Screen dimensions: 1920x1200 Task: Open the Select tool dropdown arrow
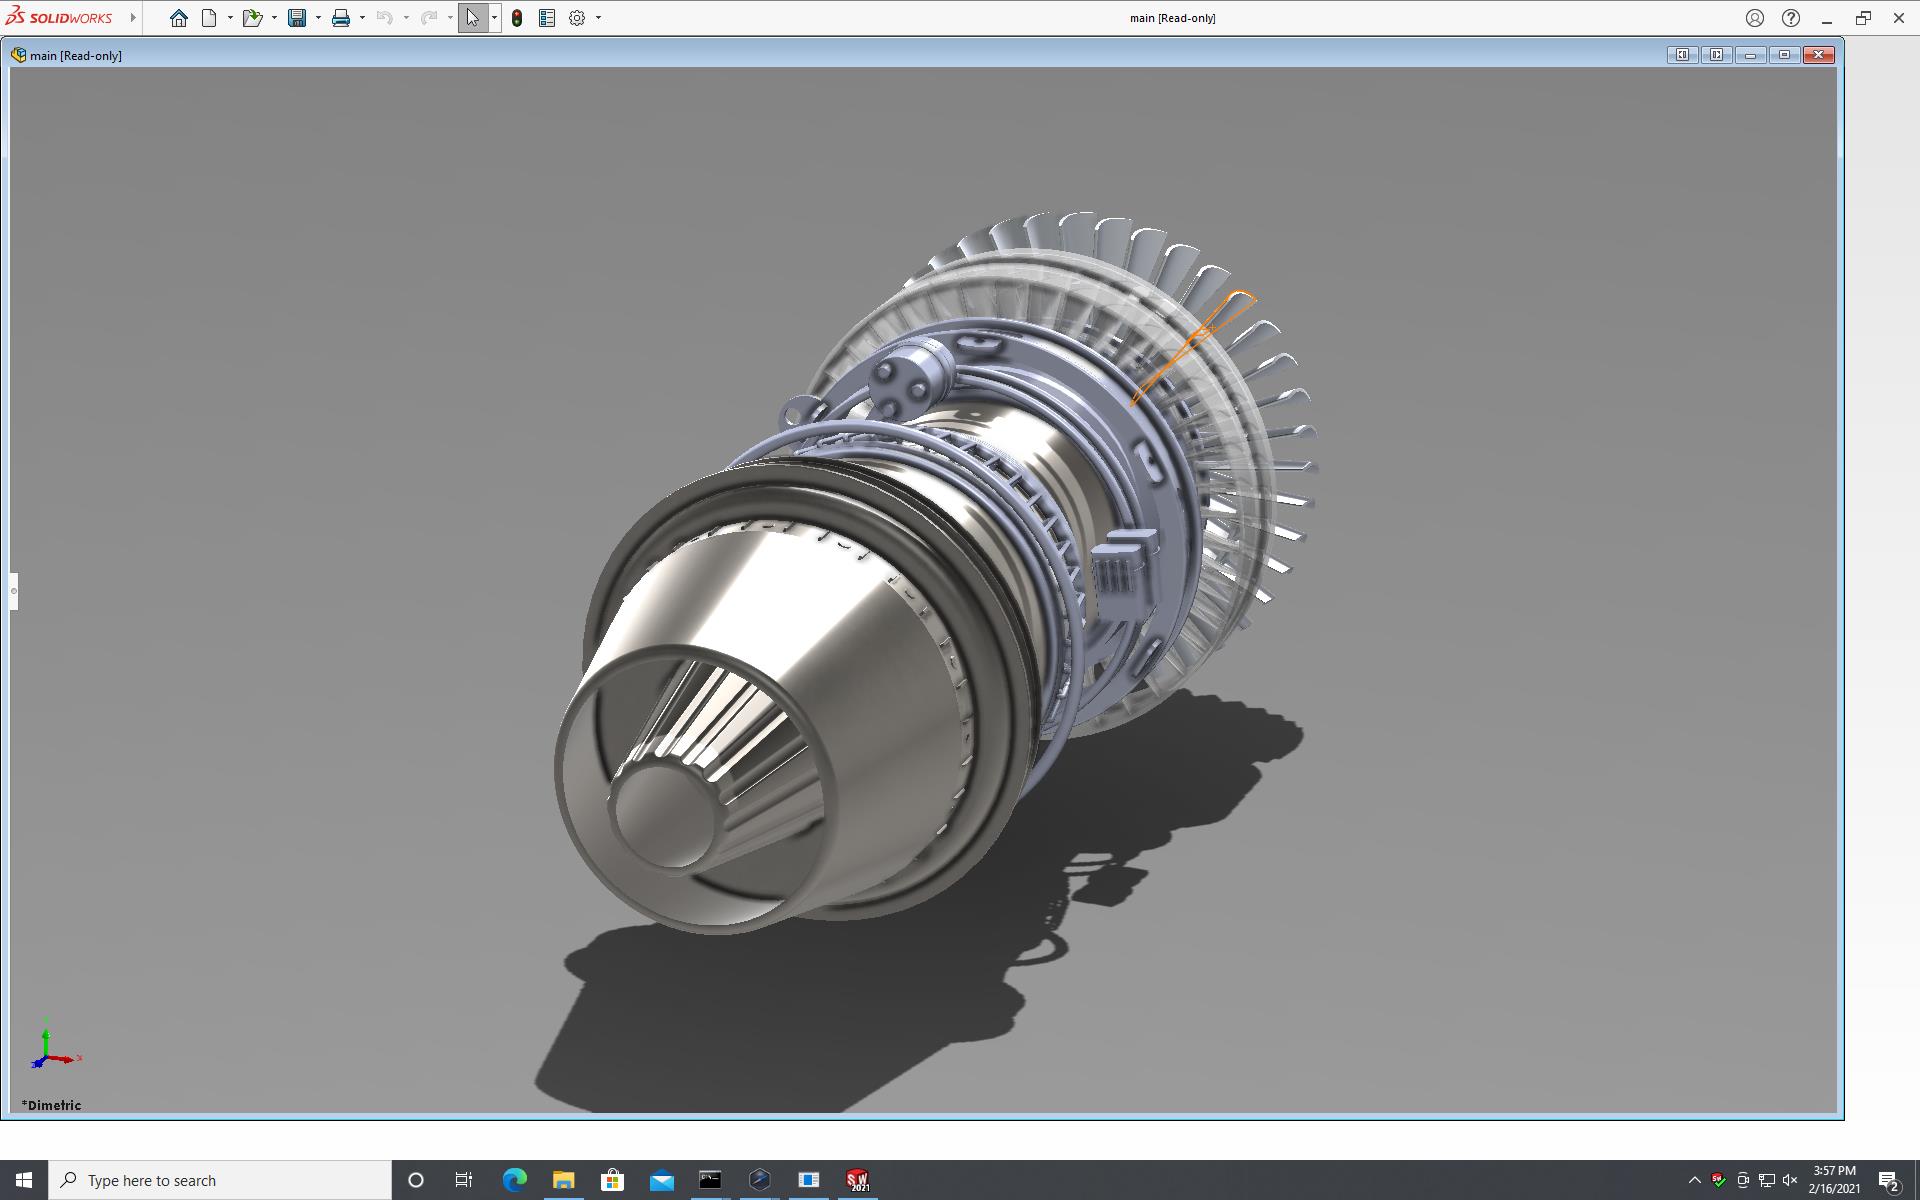pyautogui.click(x=494, y=18)
